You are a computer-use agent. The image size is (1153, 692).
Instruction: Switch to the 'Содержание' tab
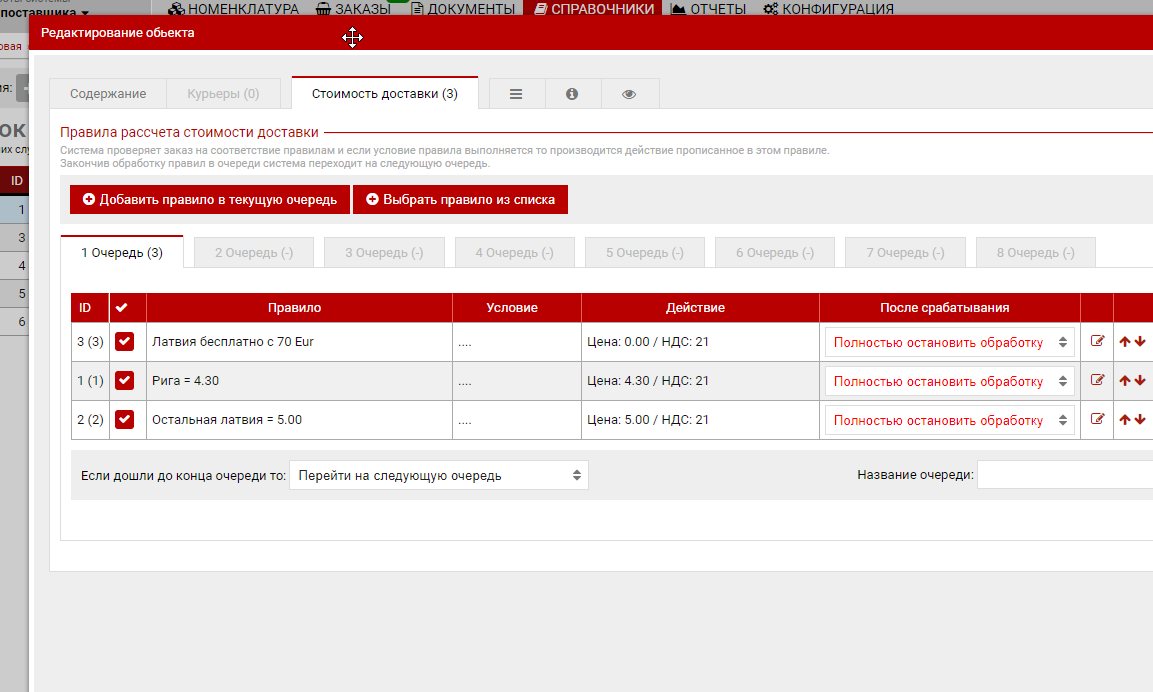[x=108, y=94]
